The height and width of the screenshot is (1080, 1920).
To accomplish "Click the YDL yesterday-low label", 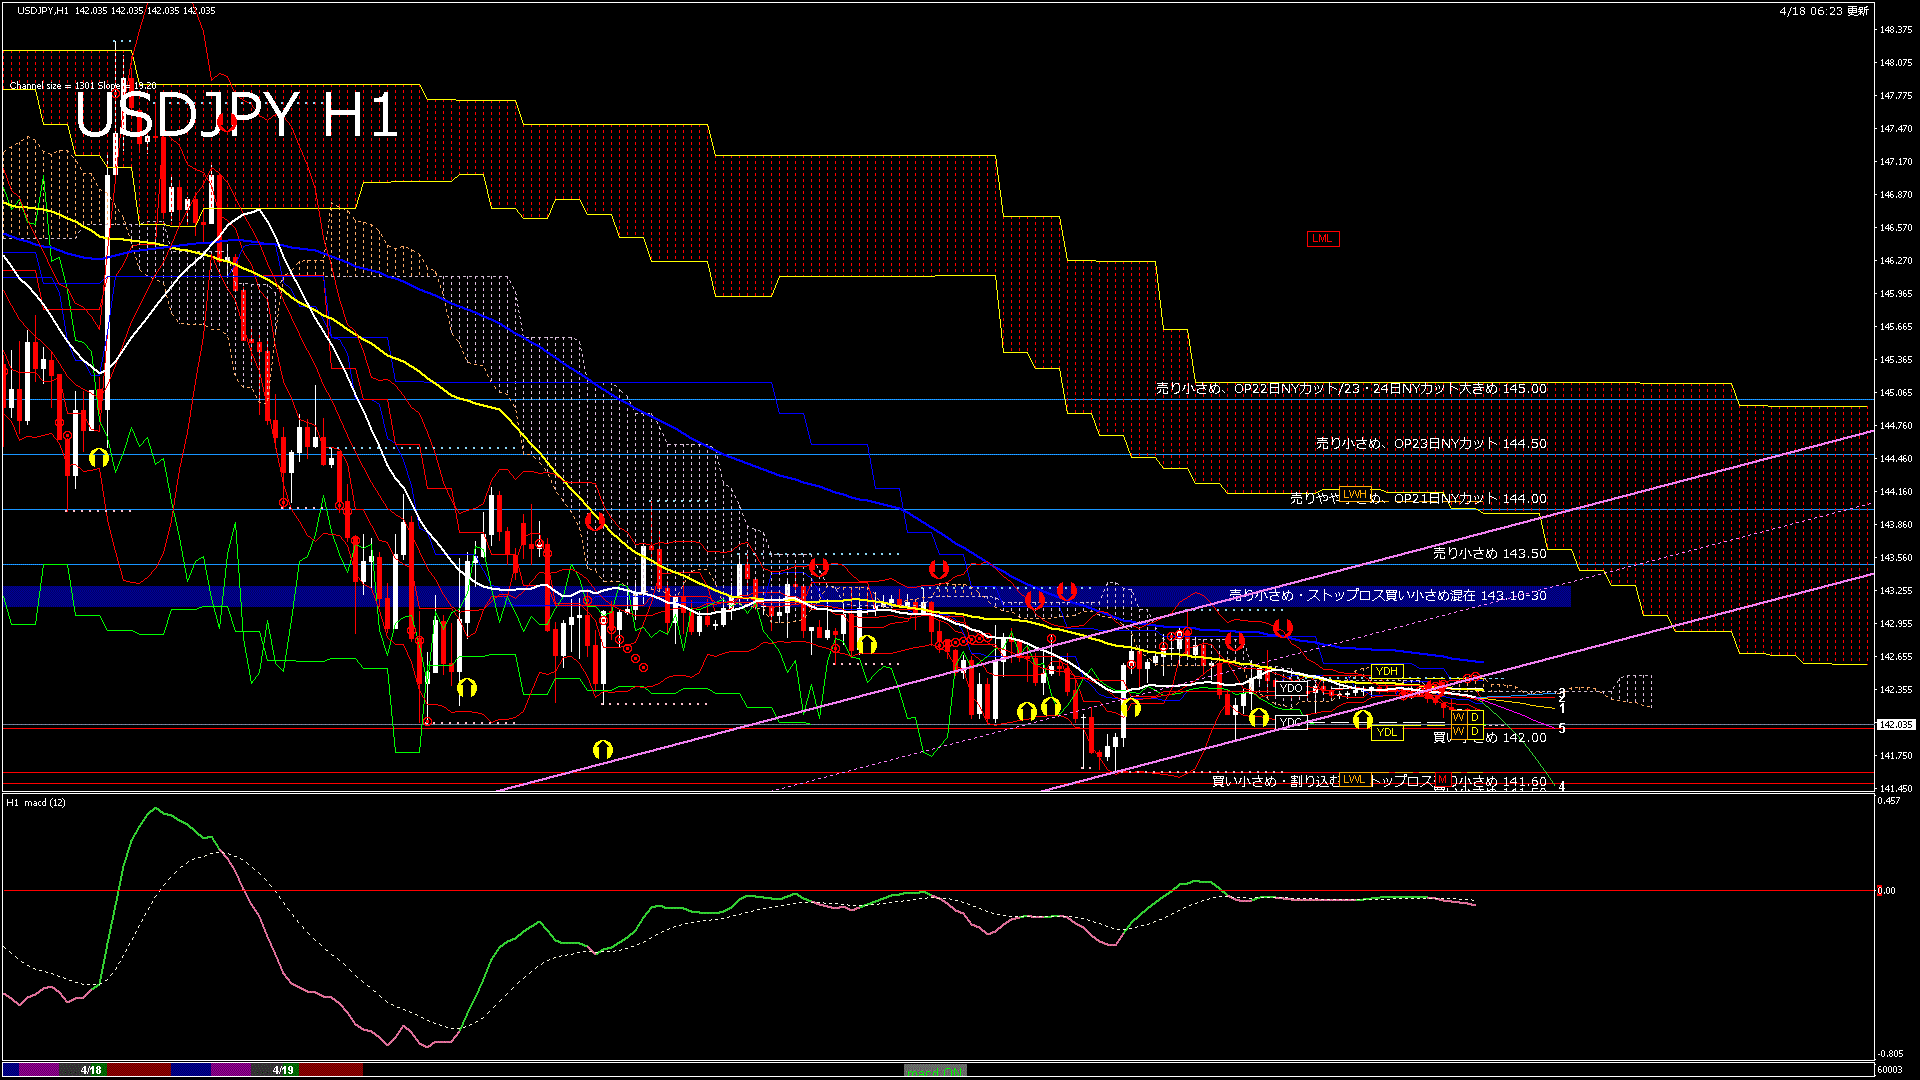I will coord(1386,732).
